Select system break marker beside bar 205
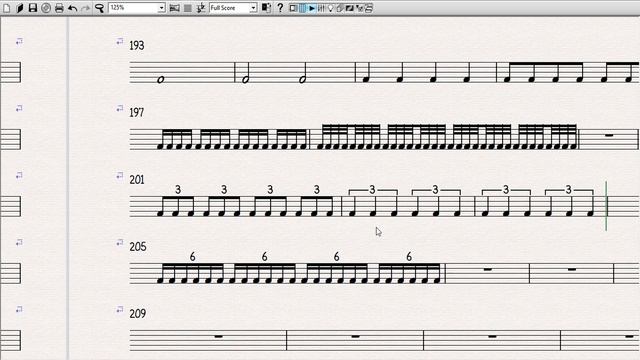The width and height of the screenshot is (640, 360). pyautogui.click(x=120, y=242)
